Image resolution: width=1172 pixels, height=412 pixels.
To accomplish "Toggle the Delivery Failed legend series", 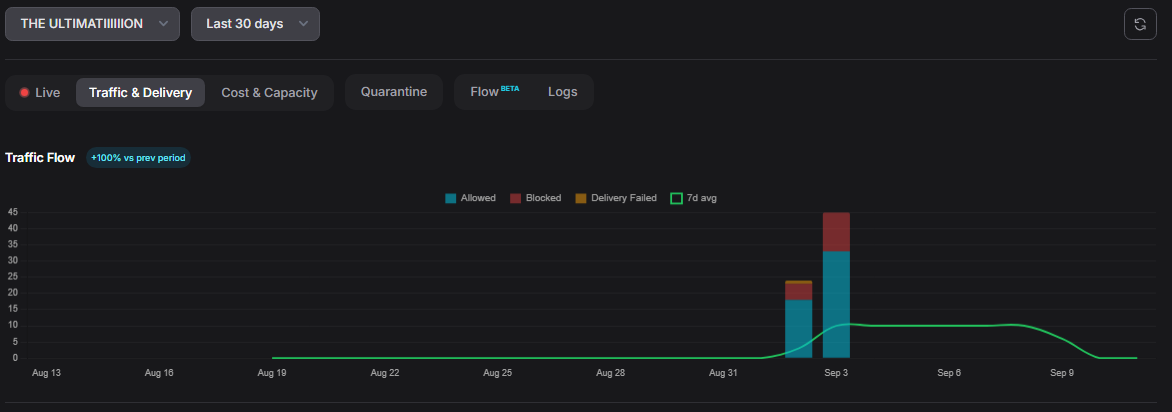I will tap(616, 198).
